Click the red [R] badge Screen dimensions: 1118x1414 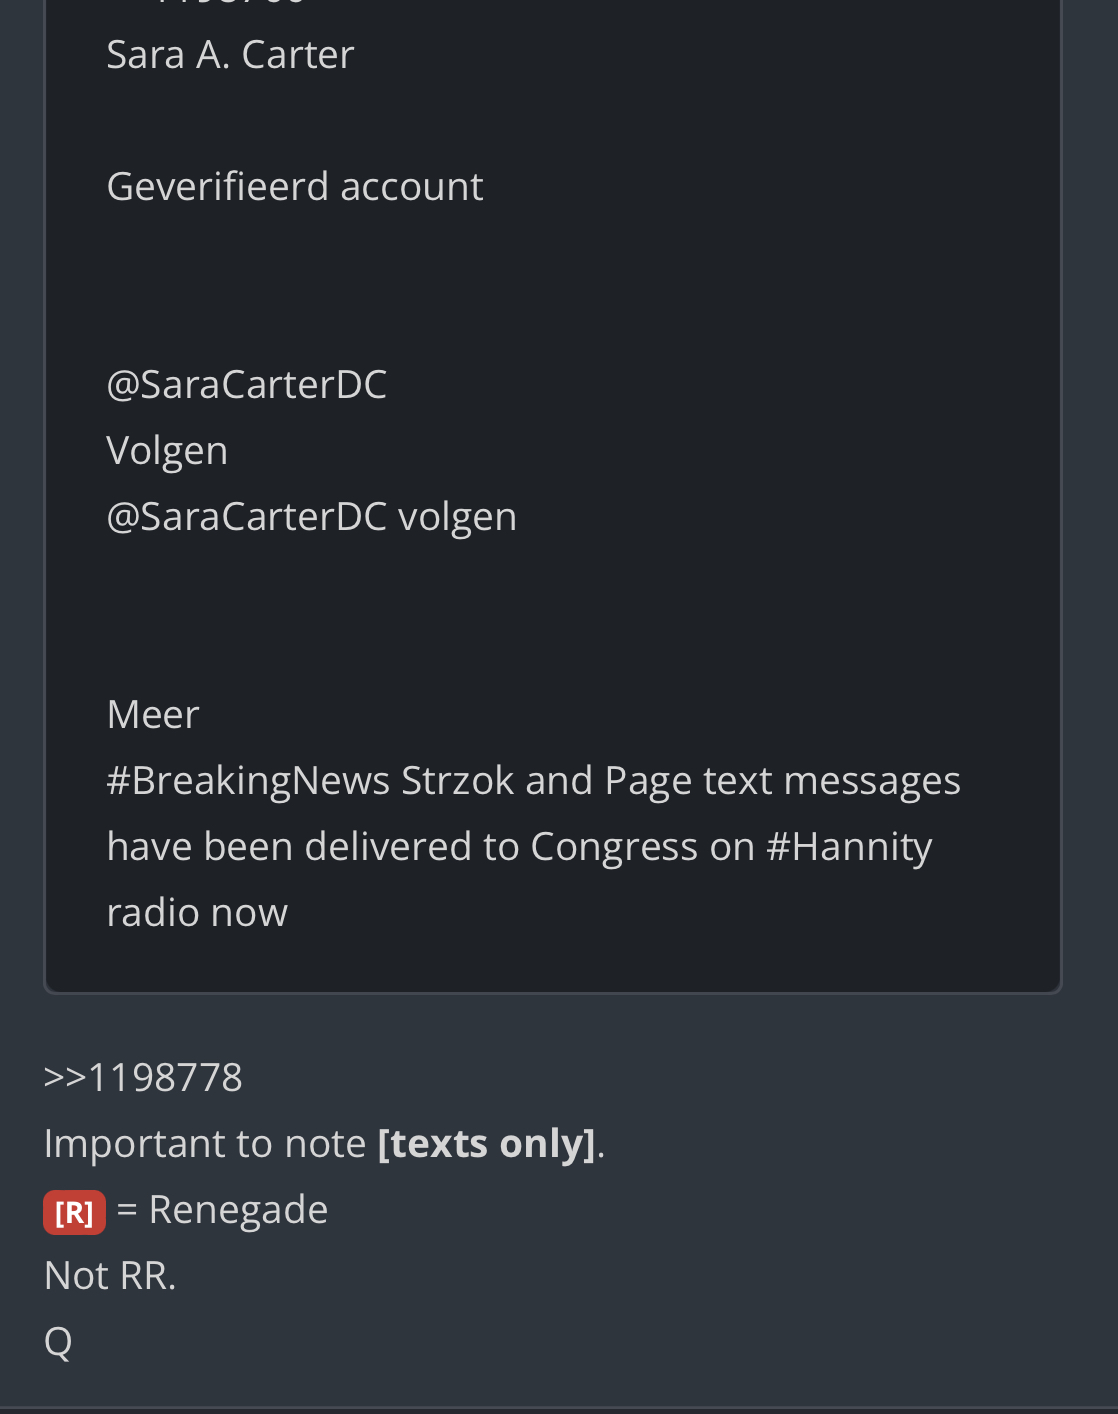[74, 1212]
